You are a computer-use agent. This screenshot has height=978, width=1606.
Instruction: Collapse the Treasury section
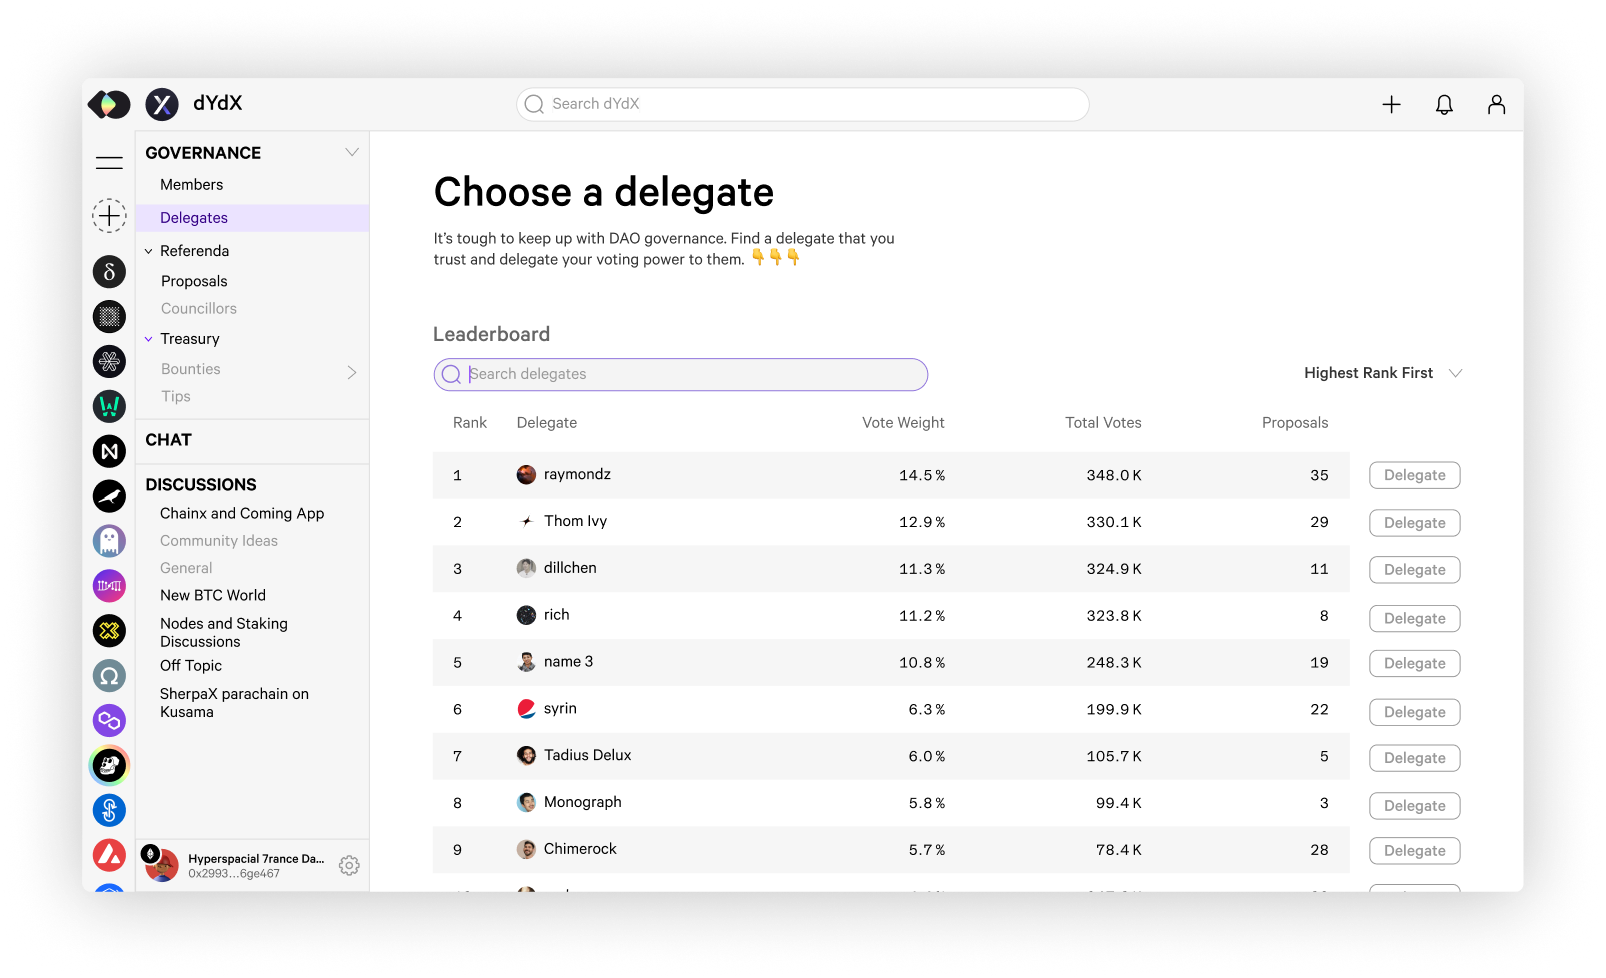pos(149,339)
